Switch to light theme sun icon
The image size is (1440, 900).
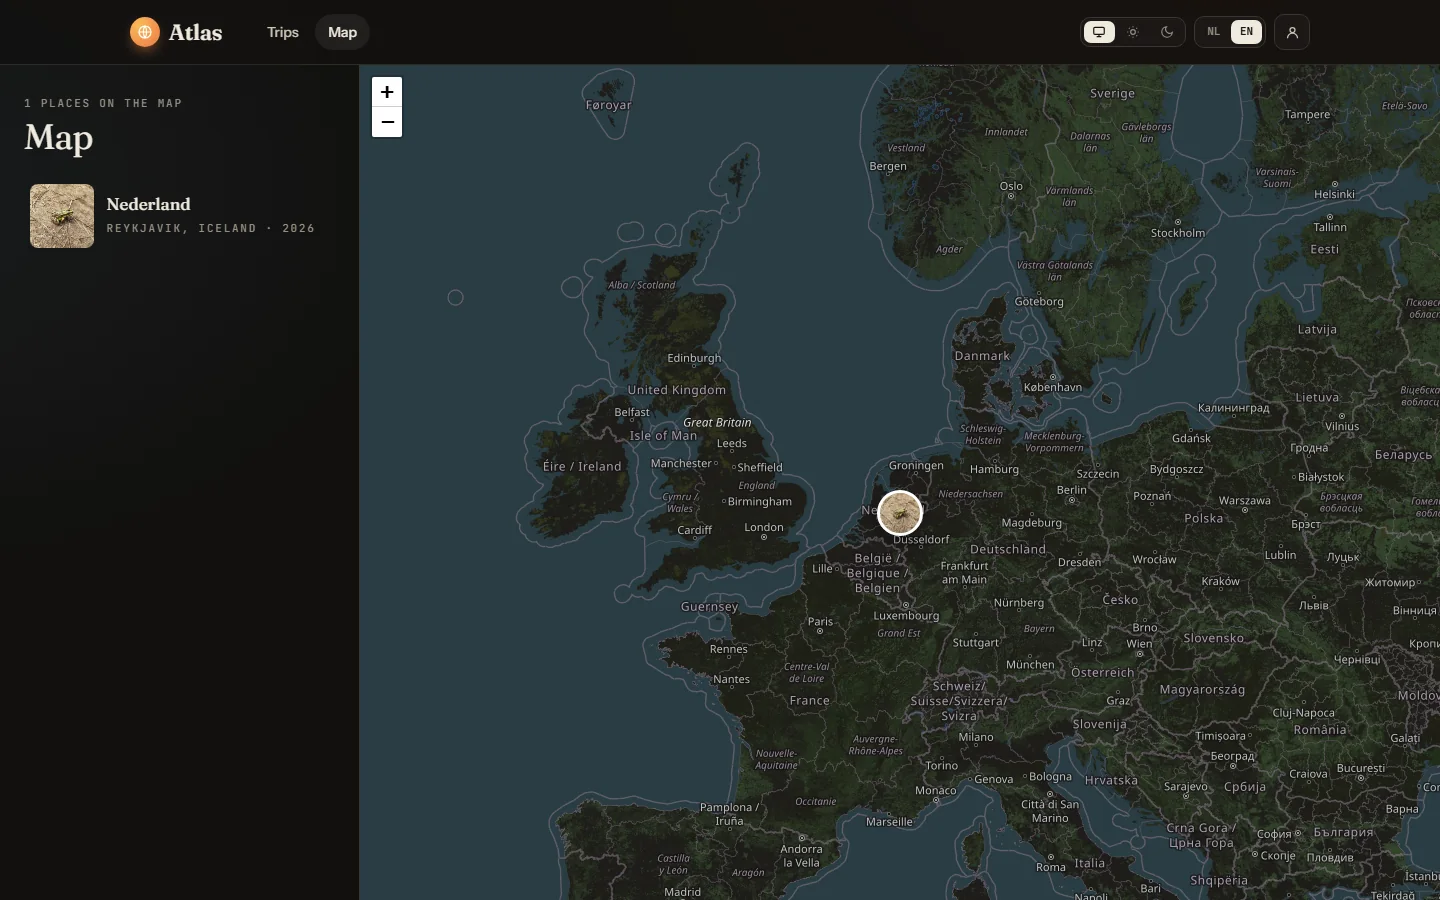click(1133, 32)
